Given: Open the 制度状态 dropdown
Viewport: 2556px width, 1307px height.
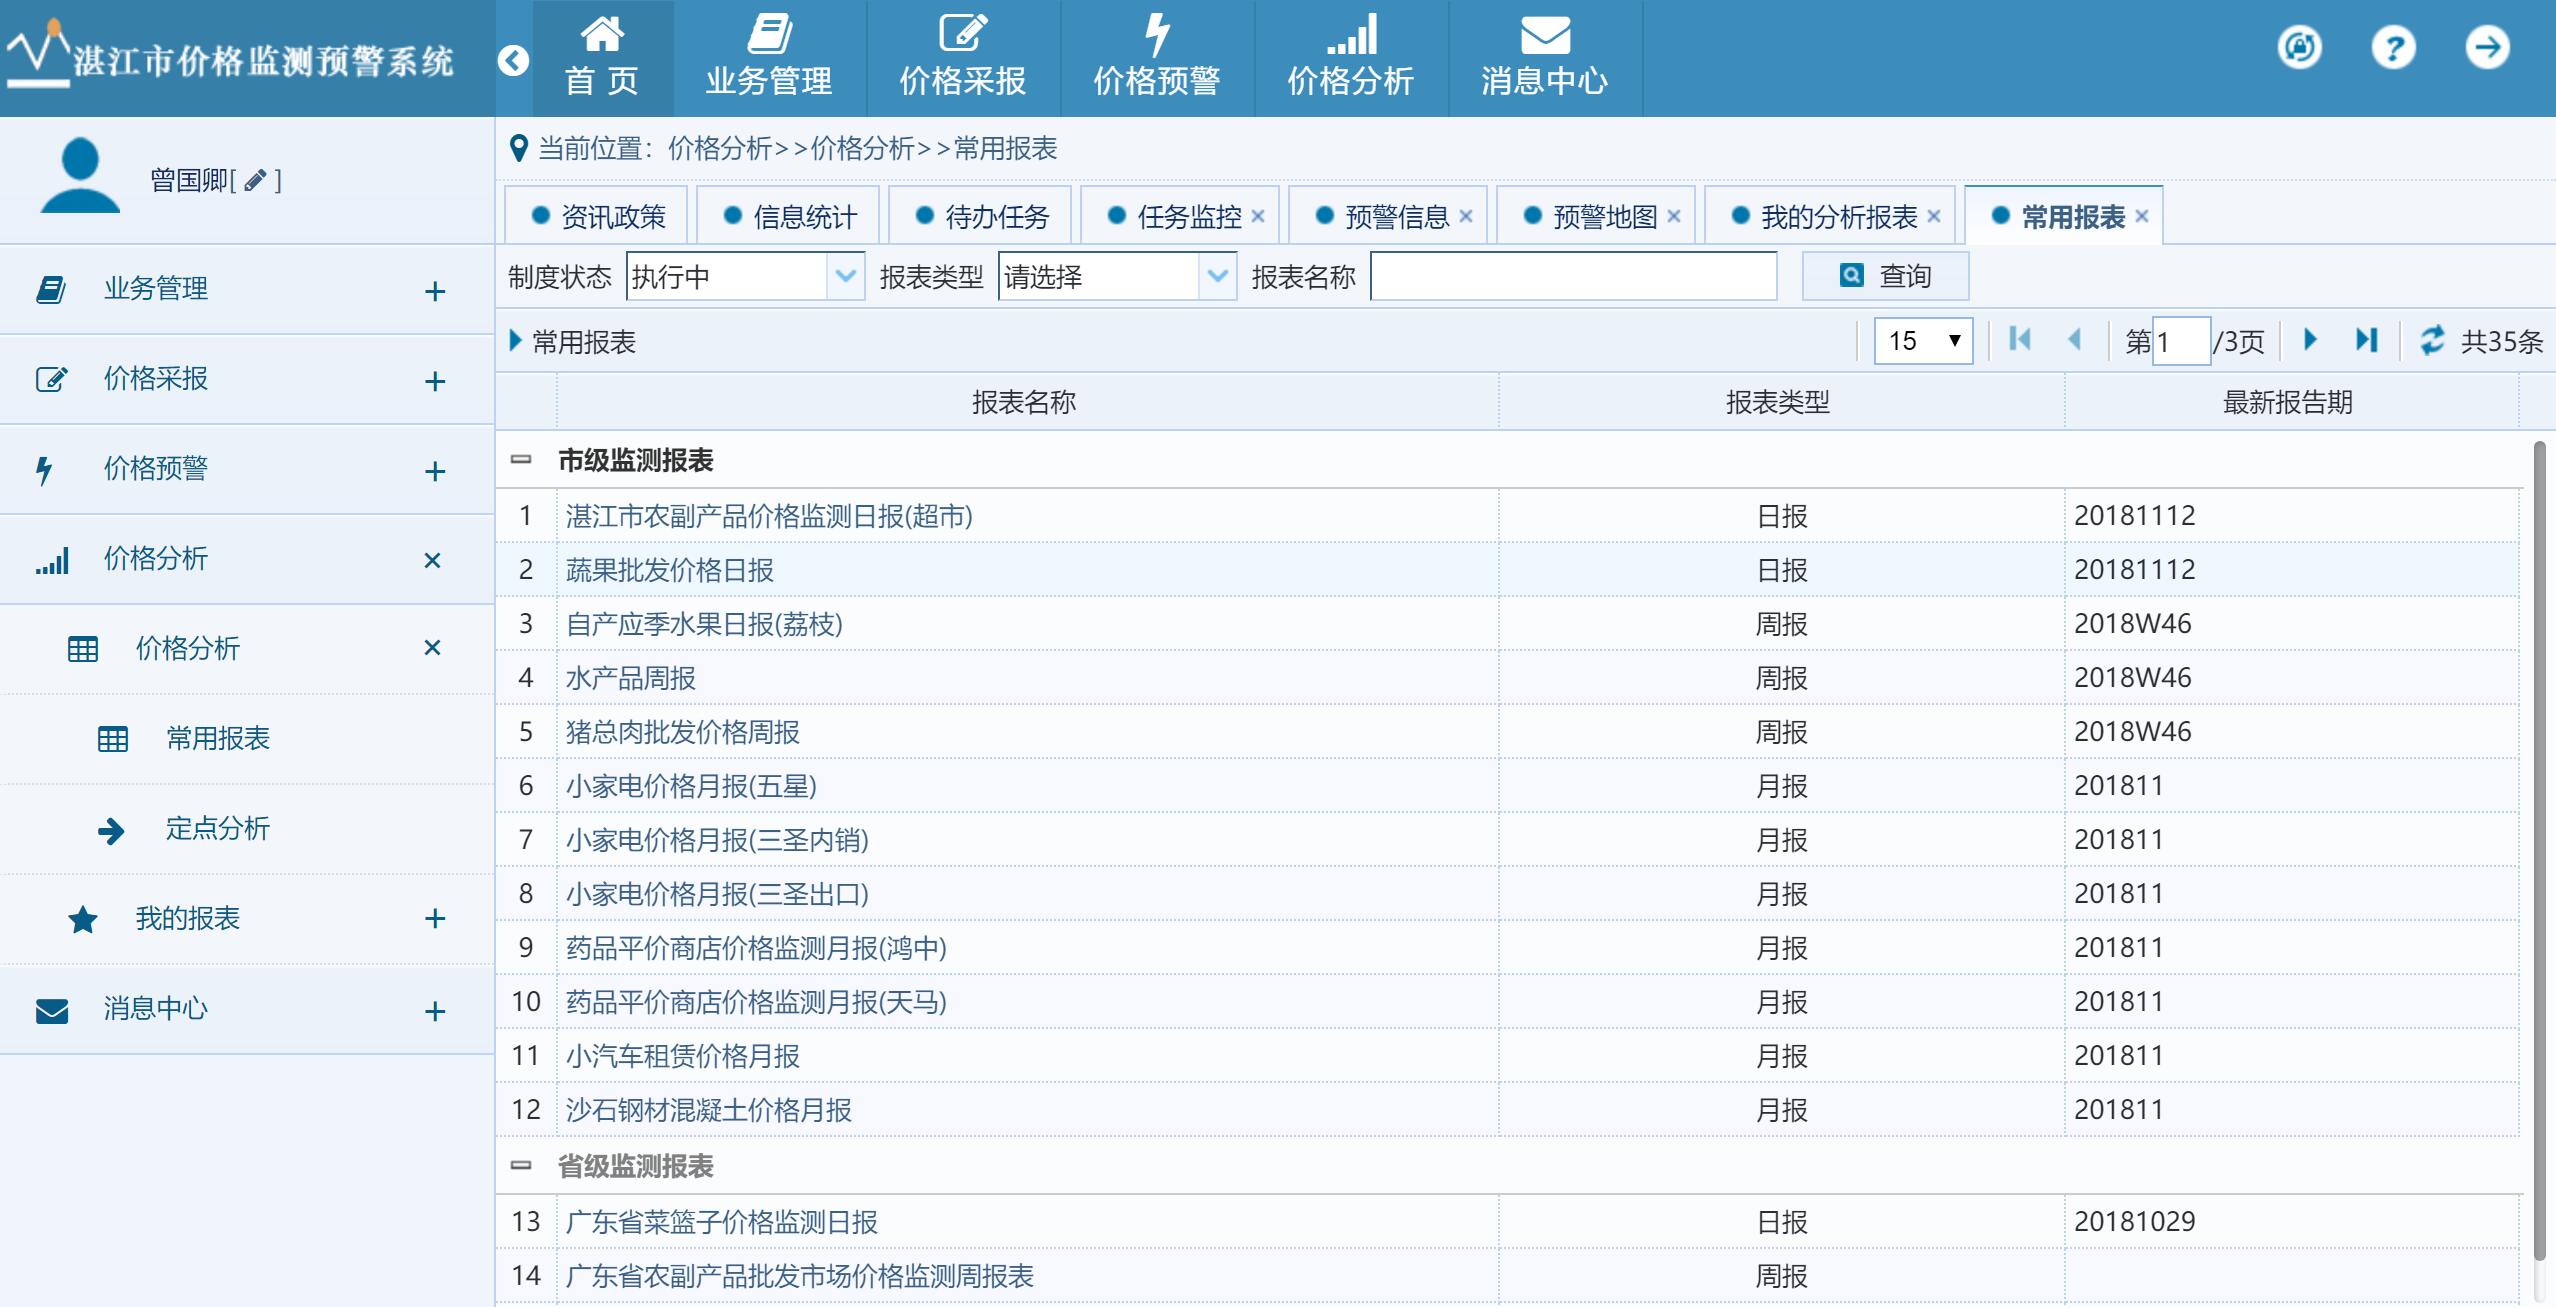Looking at the screenshot, I should click(845, 276).
